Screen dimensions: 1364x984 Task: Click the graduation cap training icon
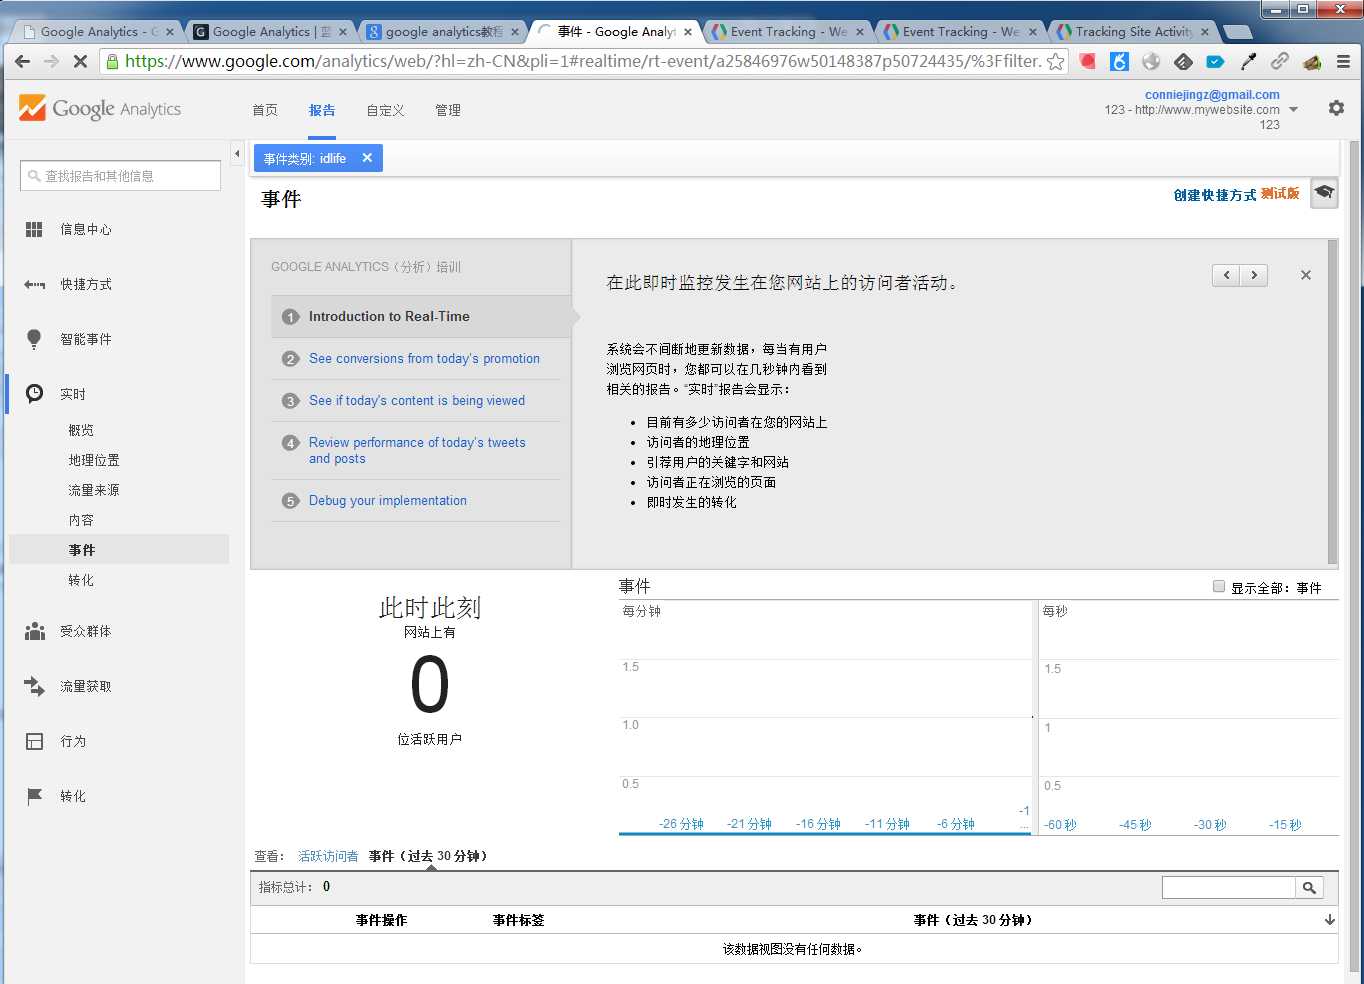click(x=1324, y=192)
